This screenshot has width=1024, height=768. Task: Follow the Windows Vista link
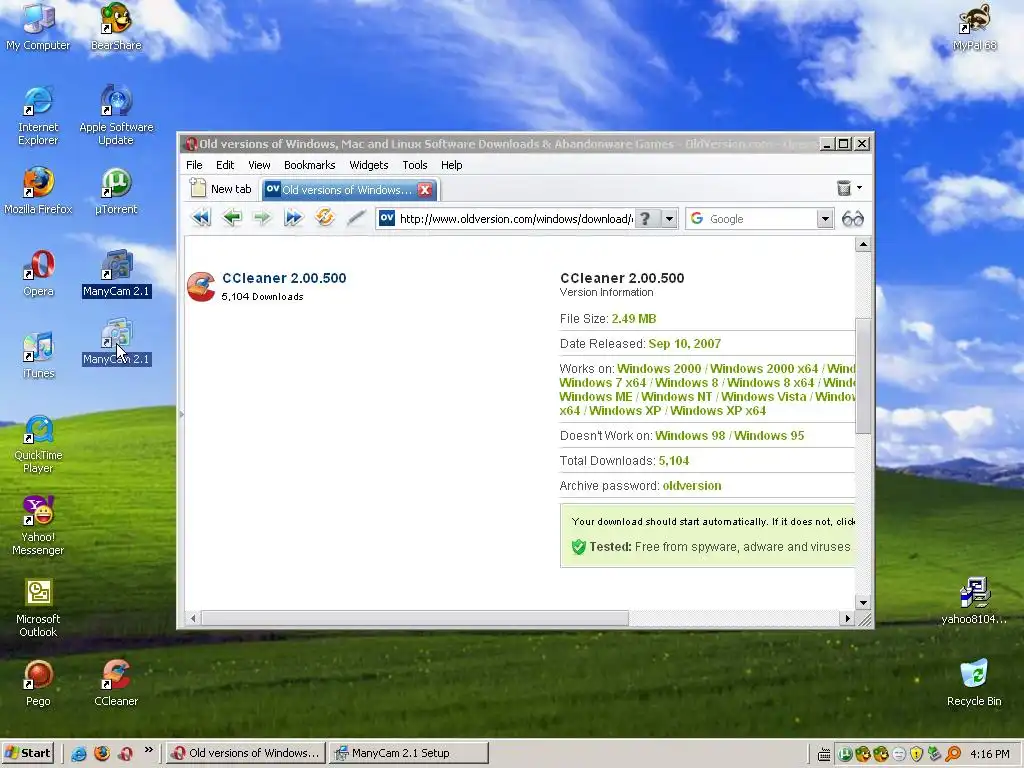click(763, 396)
